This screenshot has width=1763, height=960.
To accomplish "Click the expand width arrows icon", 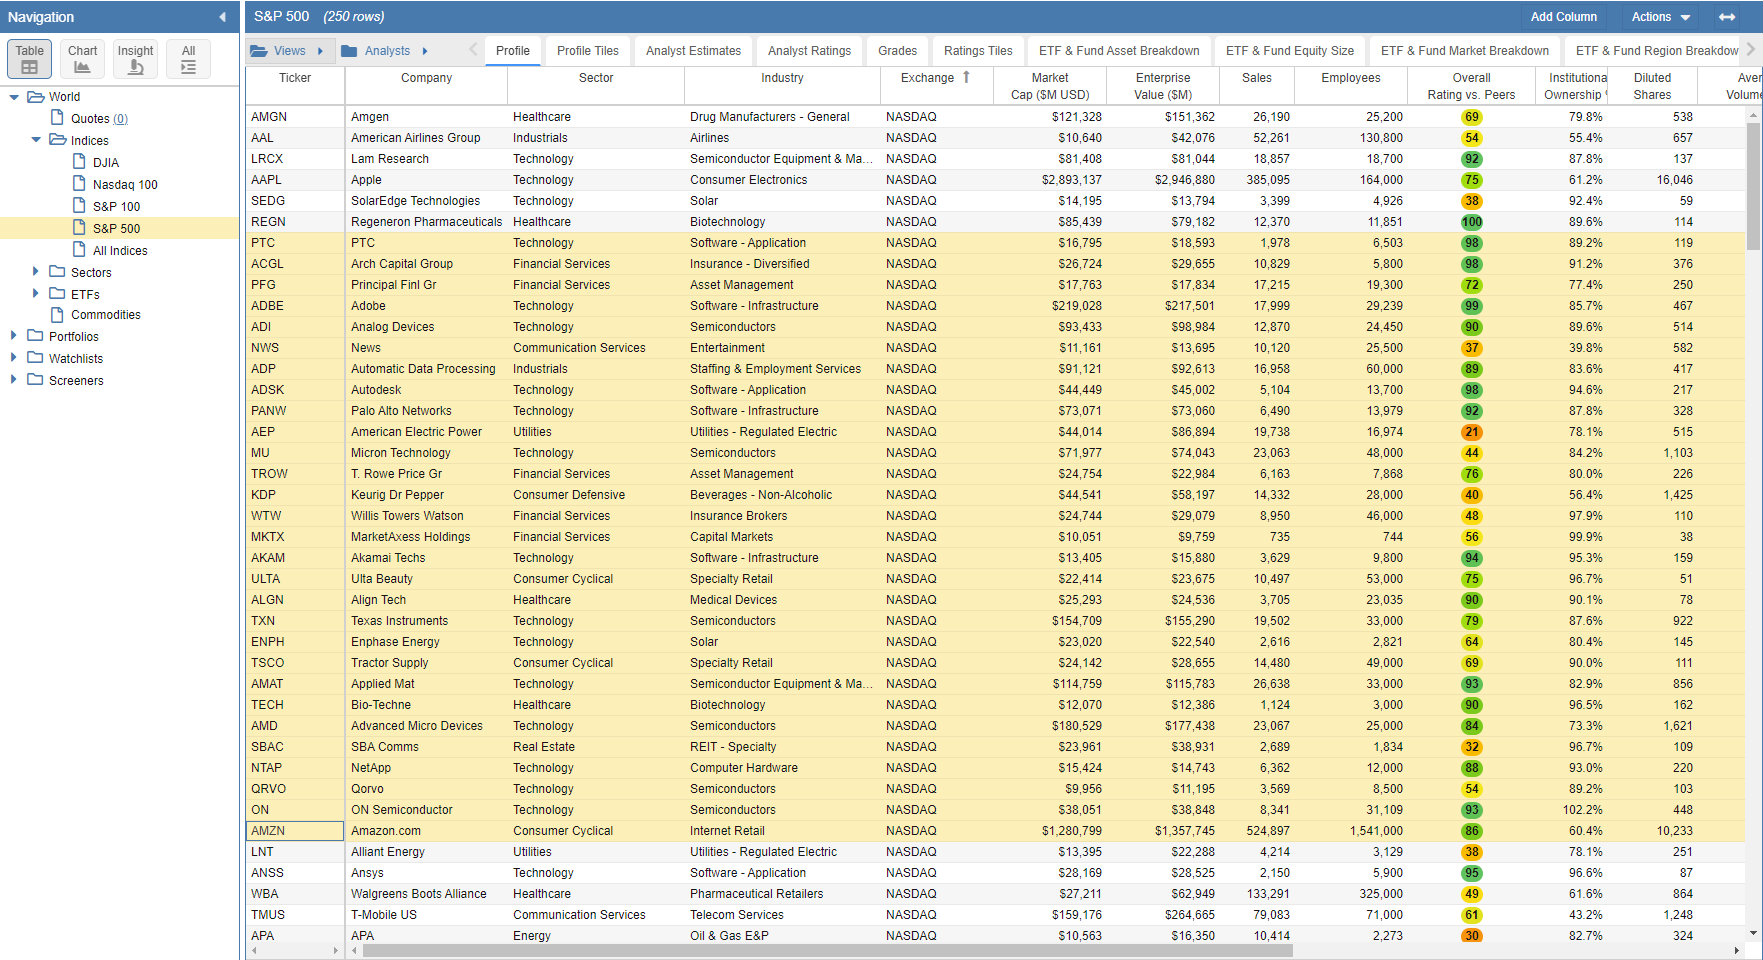I will [1727, 17].
